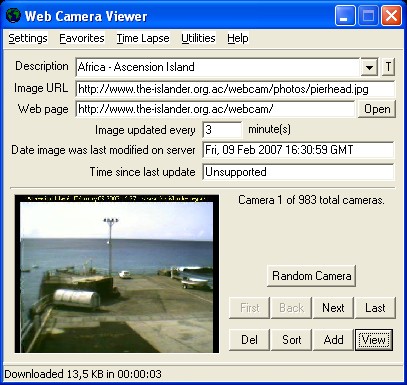Go to the Next camera

point(333,308)
